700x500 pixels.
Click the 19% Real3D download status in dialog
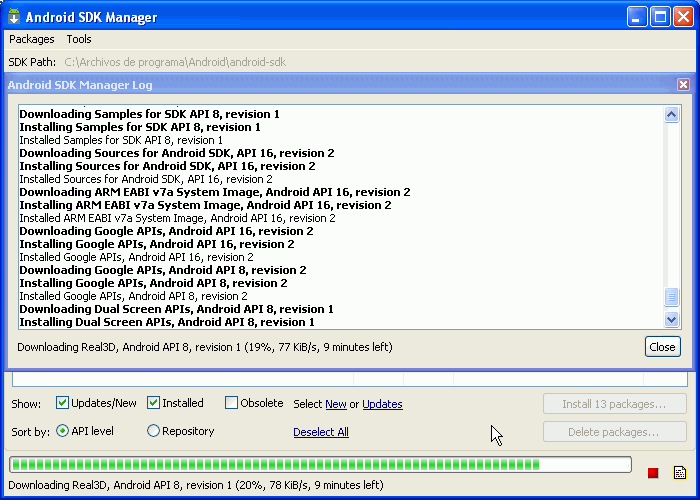[x=204, y=347]
